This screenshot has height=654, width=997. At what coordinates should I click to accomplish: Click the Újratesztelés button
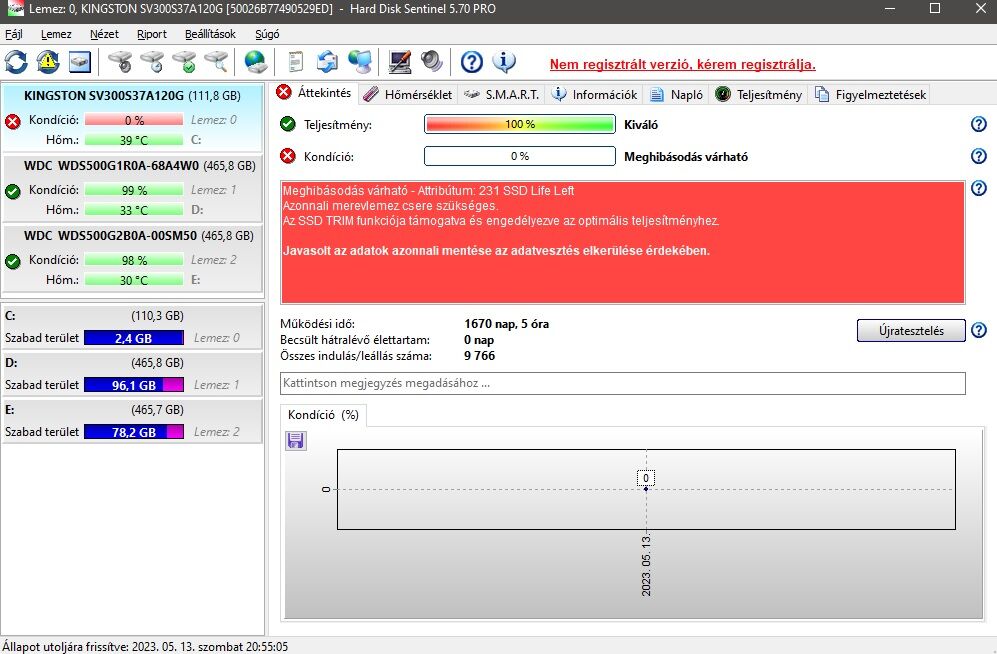click(x=911, y=330)
